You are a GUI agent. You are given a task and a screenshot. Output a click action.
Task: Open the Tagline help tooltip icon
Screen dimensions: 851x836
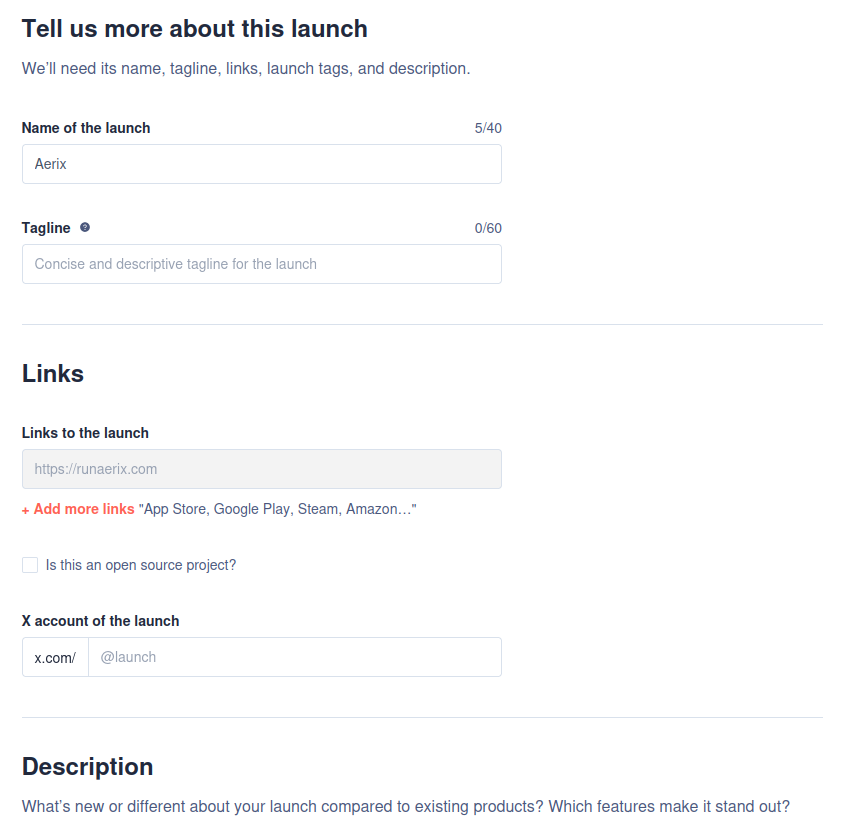coord(84,227)
